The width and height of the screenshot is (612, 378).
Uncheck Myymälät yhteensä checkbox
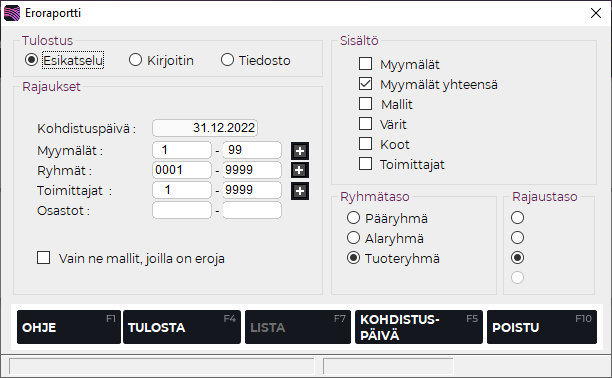point(365,84)
